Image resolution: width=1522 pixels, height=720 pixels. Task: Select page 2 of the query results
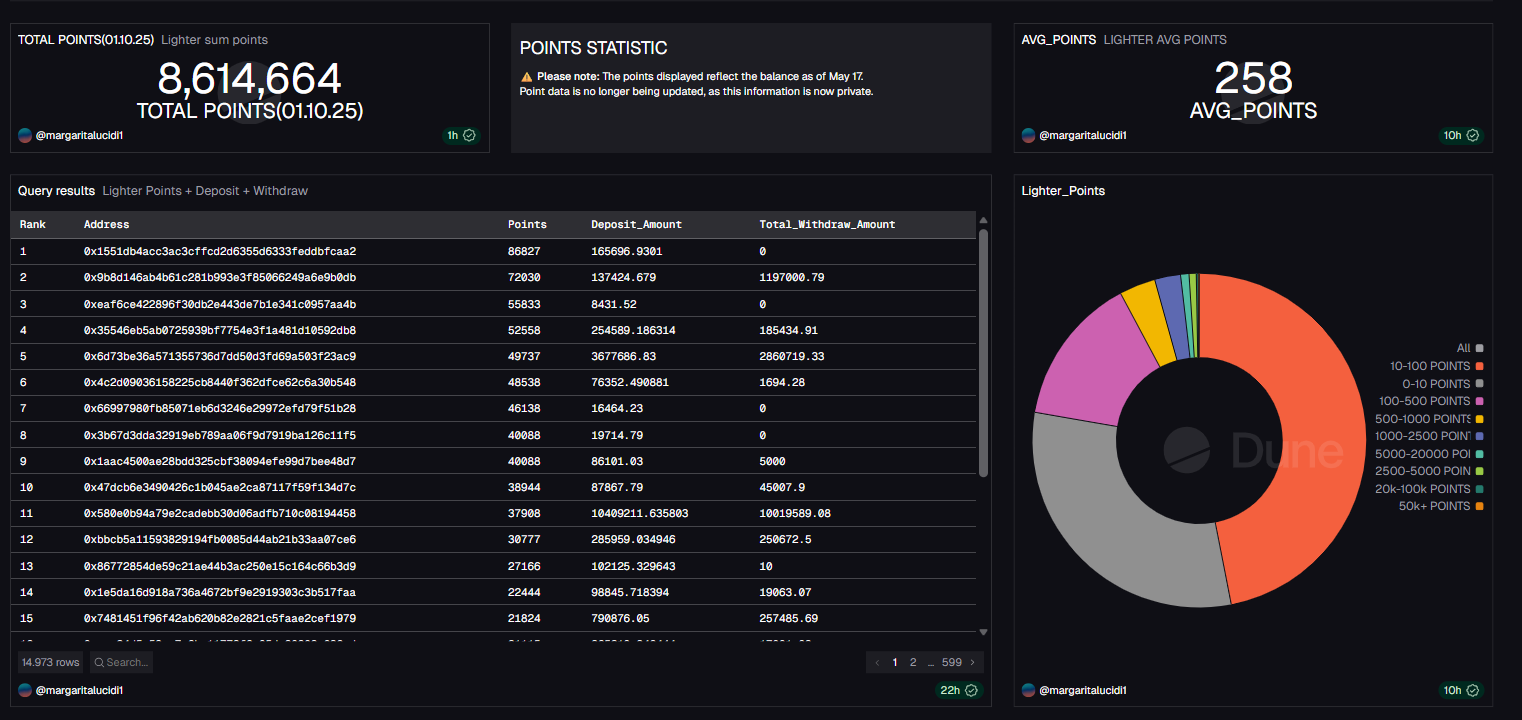(x=913, y=662)
